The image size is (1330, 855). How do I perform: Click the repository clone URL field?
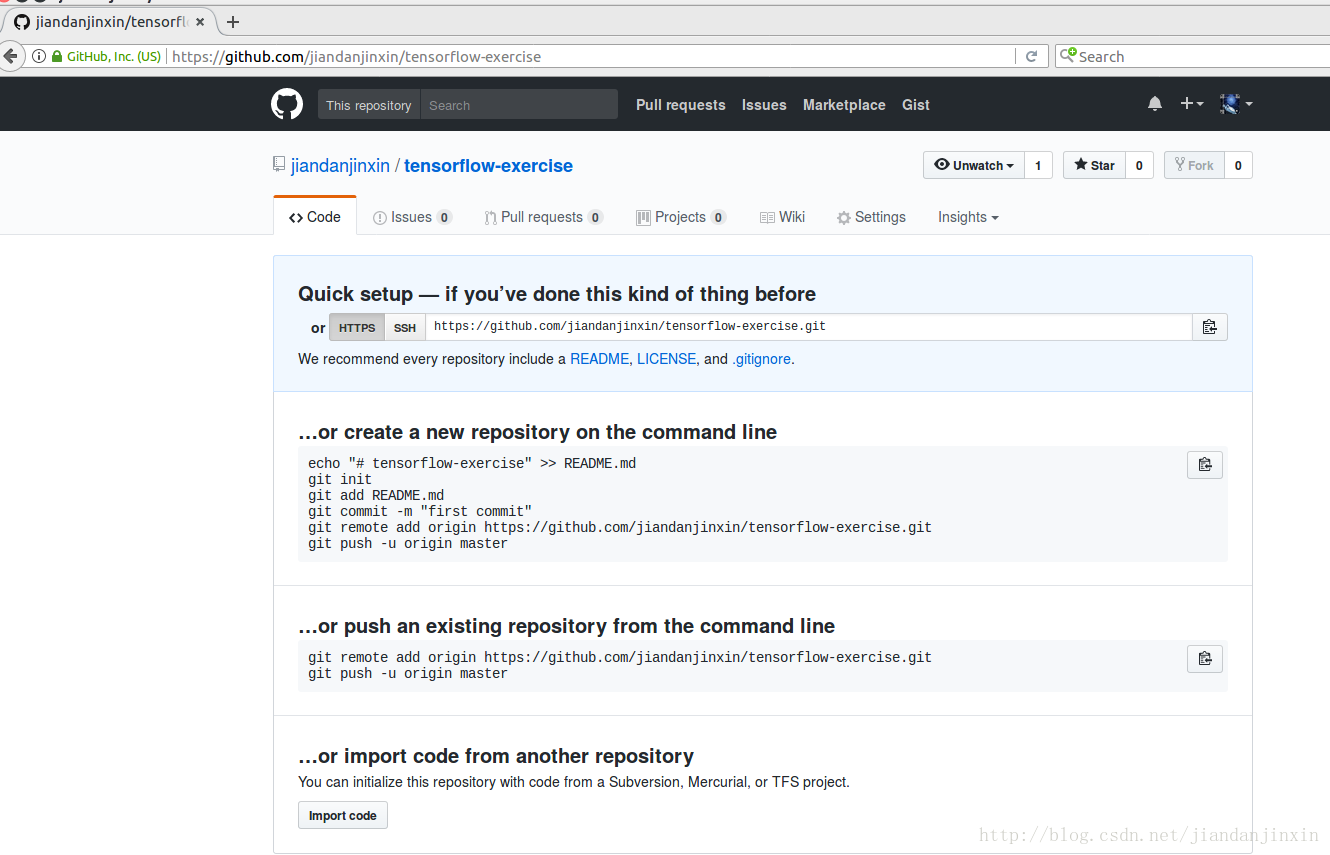coord(809,327)
